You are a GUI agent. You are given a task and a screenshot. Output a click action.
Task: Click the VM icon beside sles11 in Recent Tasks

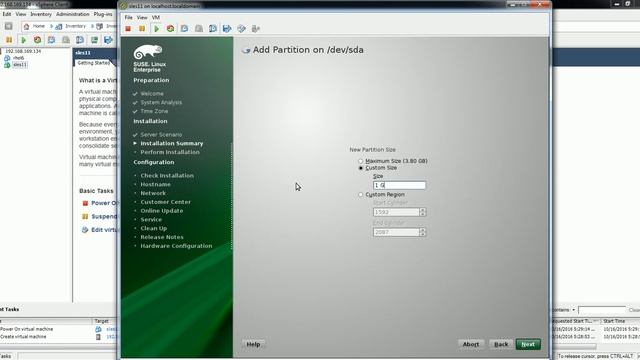click(x=98, y=329)
